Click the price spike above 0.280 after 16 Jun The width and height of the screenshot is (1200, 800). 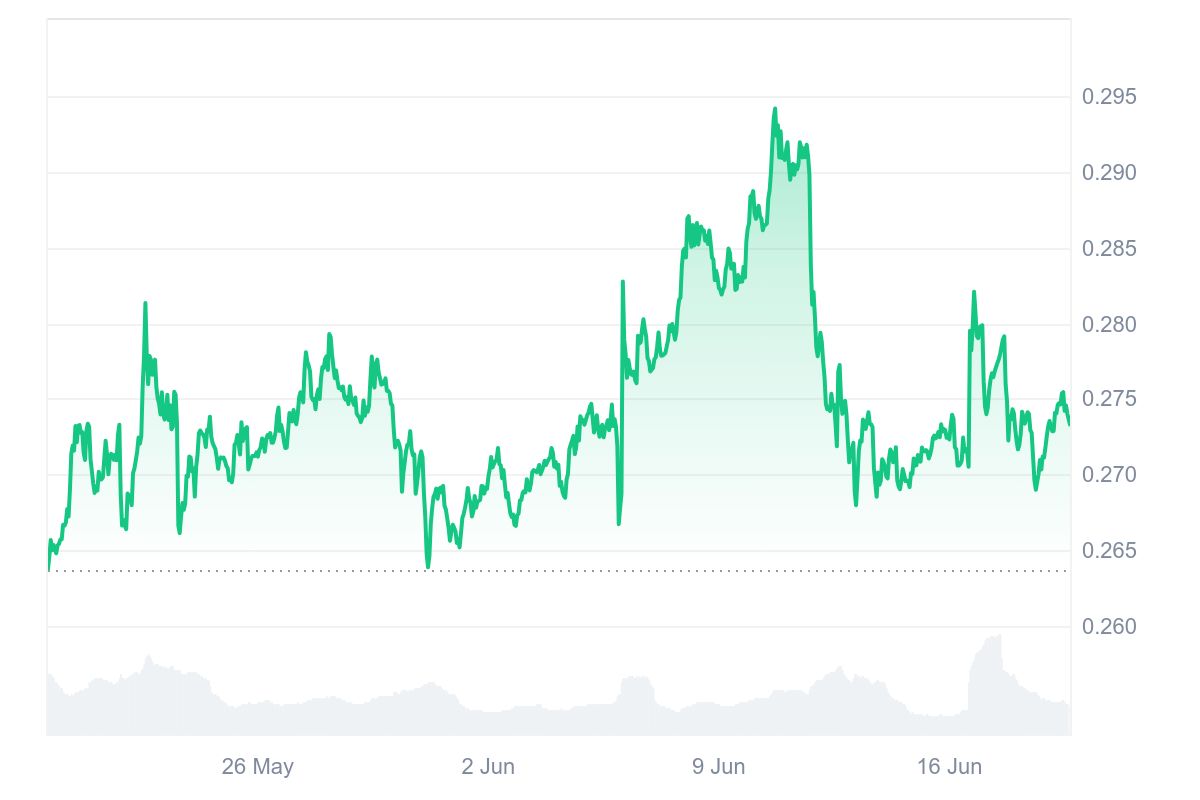(x=974, y=292)
